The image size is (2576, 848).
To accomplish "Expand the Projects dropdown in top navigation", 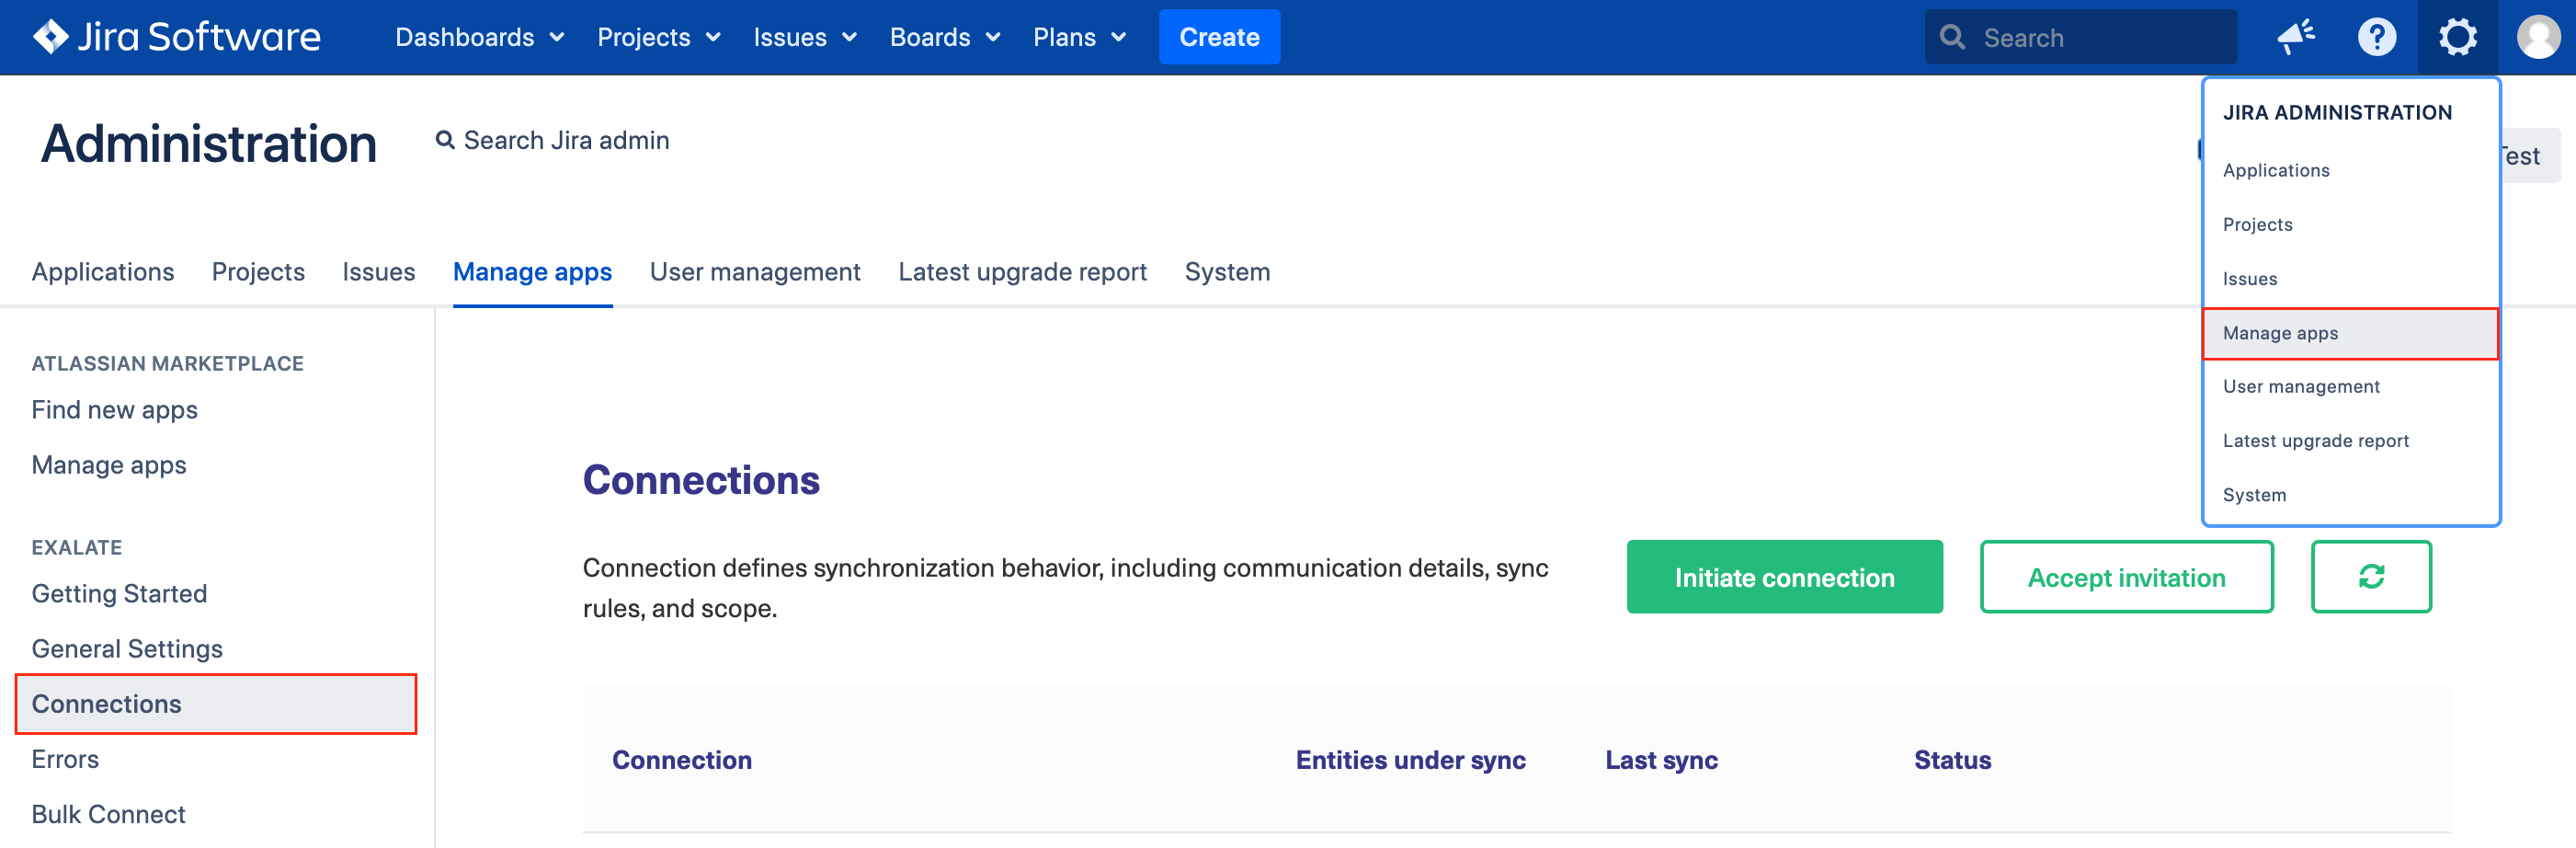I will click(x=659, y=37).
